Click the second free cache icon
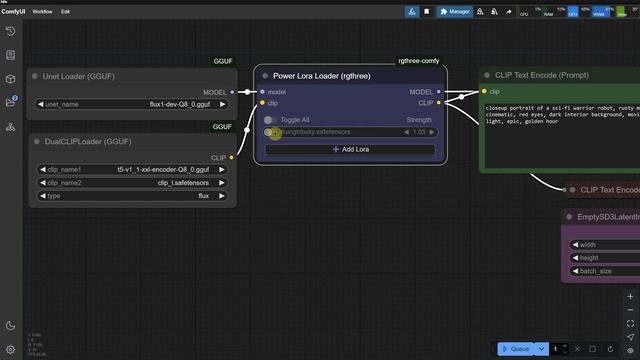 pos(494,12)
